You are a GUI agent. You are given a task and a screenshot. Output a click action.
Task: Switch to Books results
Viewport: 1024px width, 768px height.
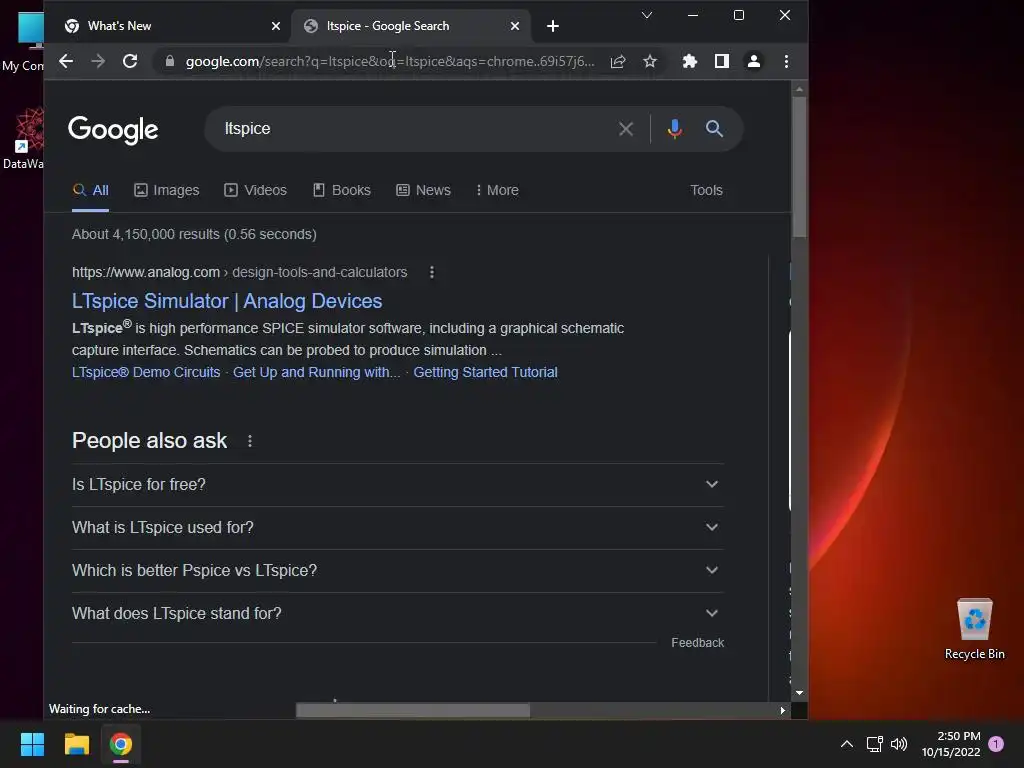(x=342, y=190)
